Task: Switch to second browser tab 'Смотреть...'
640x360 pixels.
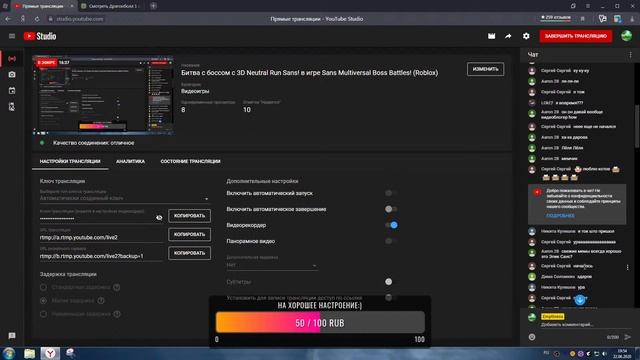Action: [111, 6]
